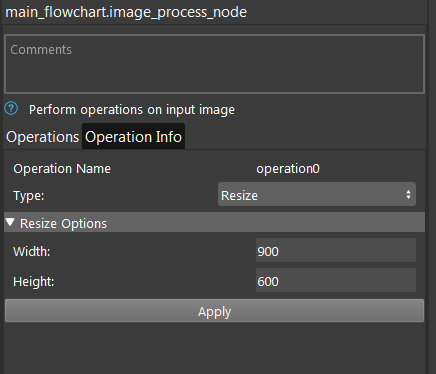Click the Operation Name label
436x374 pixels.
pos(62,169)
